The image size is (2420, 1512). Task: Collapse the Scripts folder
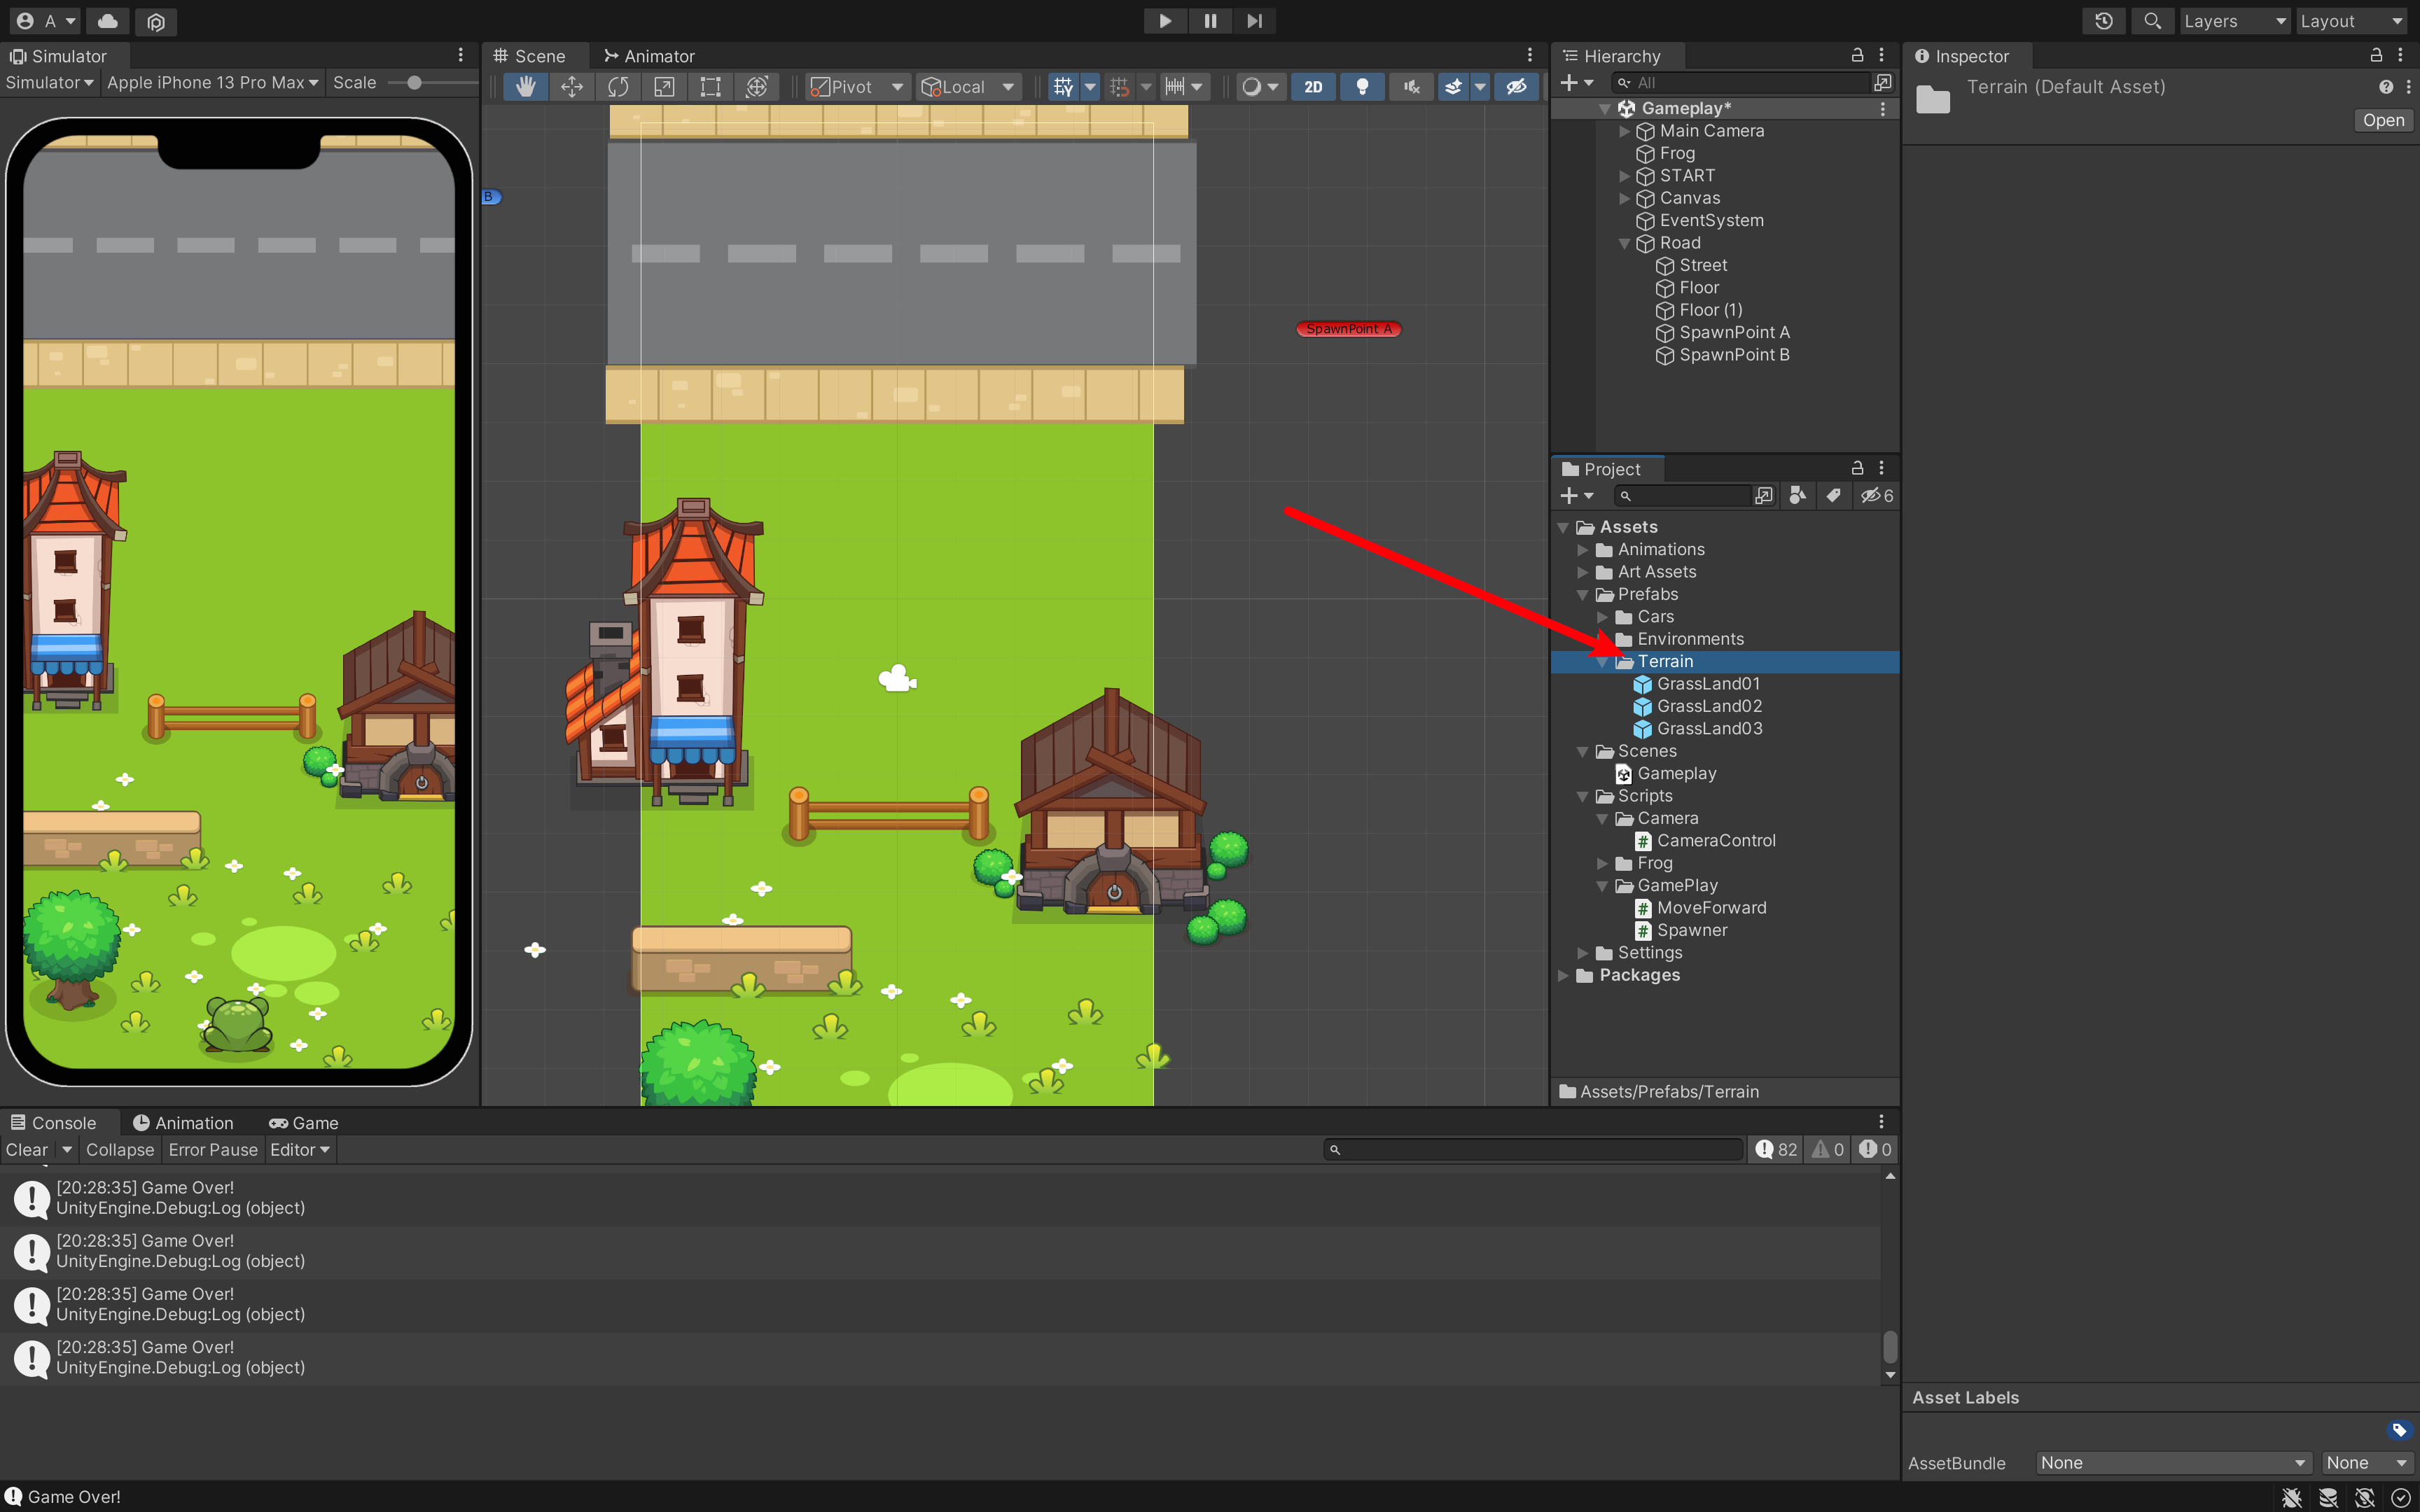point(1582,796)
